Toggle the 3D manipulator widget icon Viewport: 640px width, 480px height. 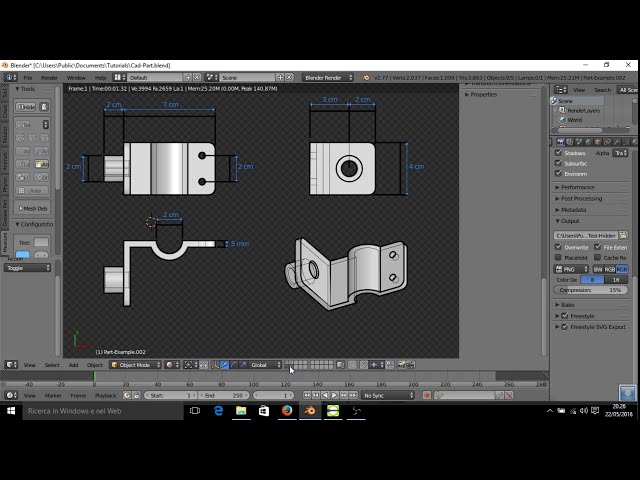tap(215, 365)
